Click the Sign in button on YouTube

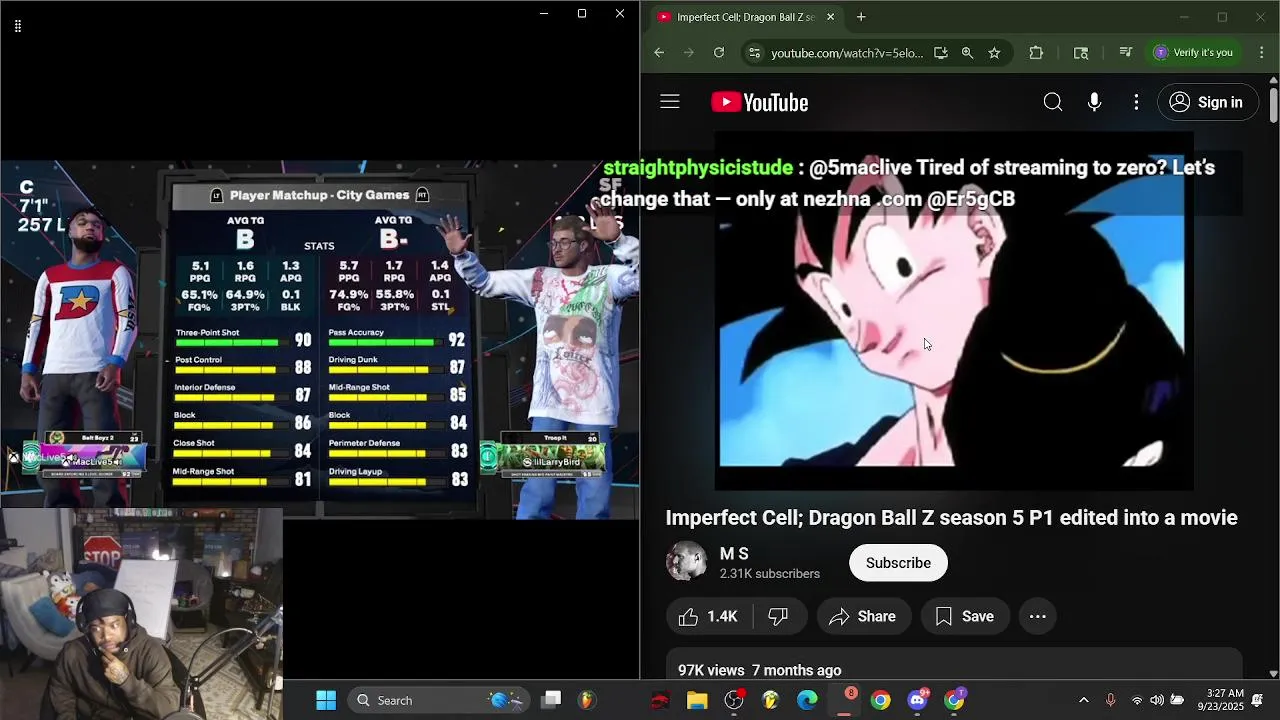click(x=1207, y=102)
